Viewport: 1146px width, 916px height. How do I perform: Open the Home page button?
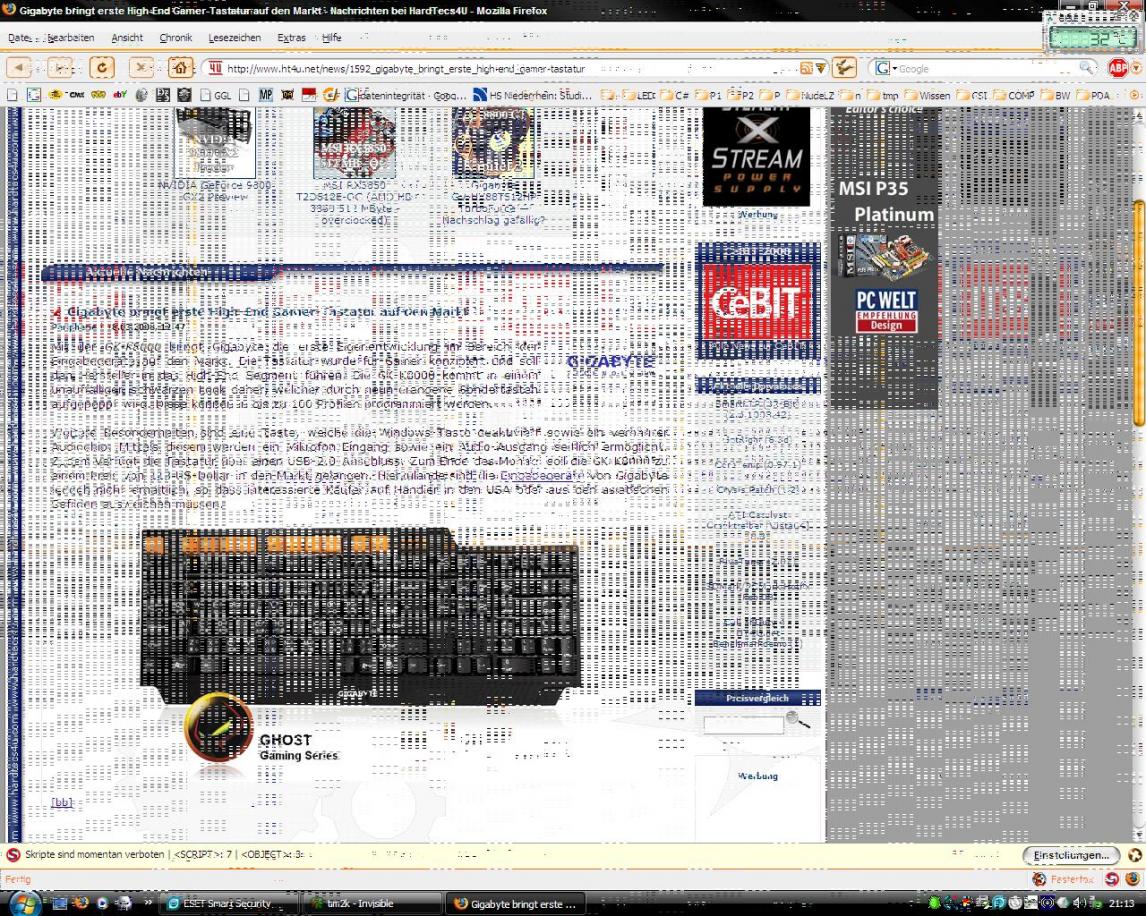180,68
